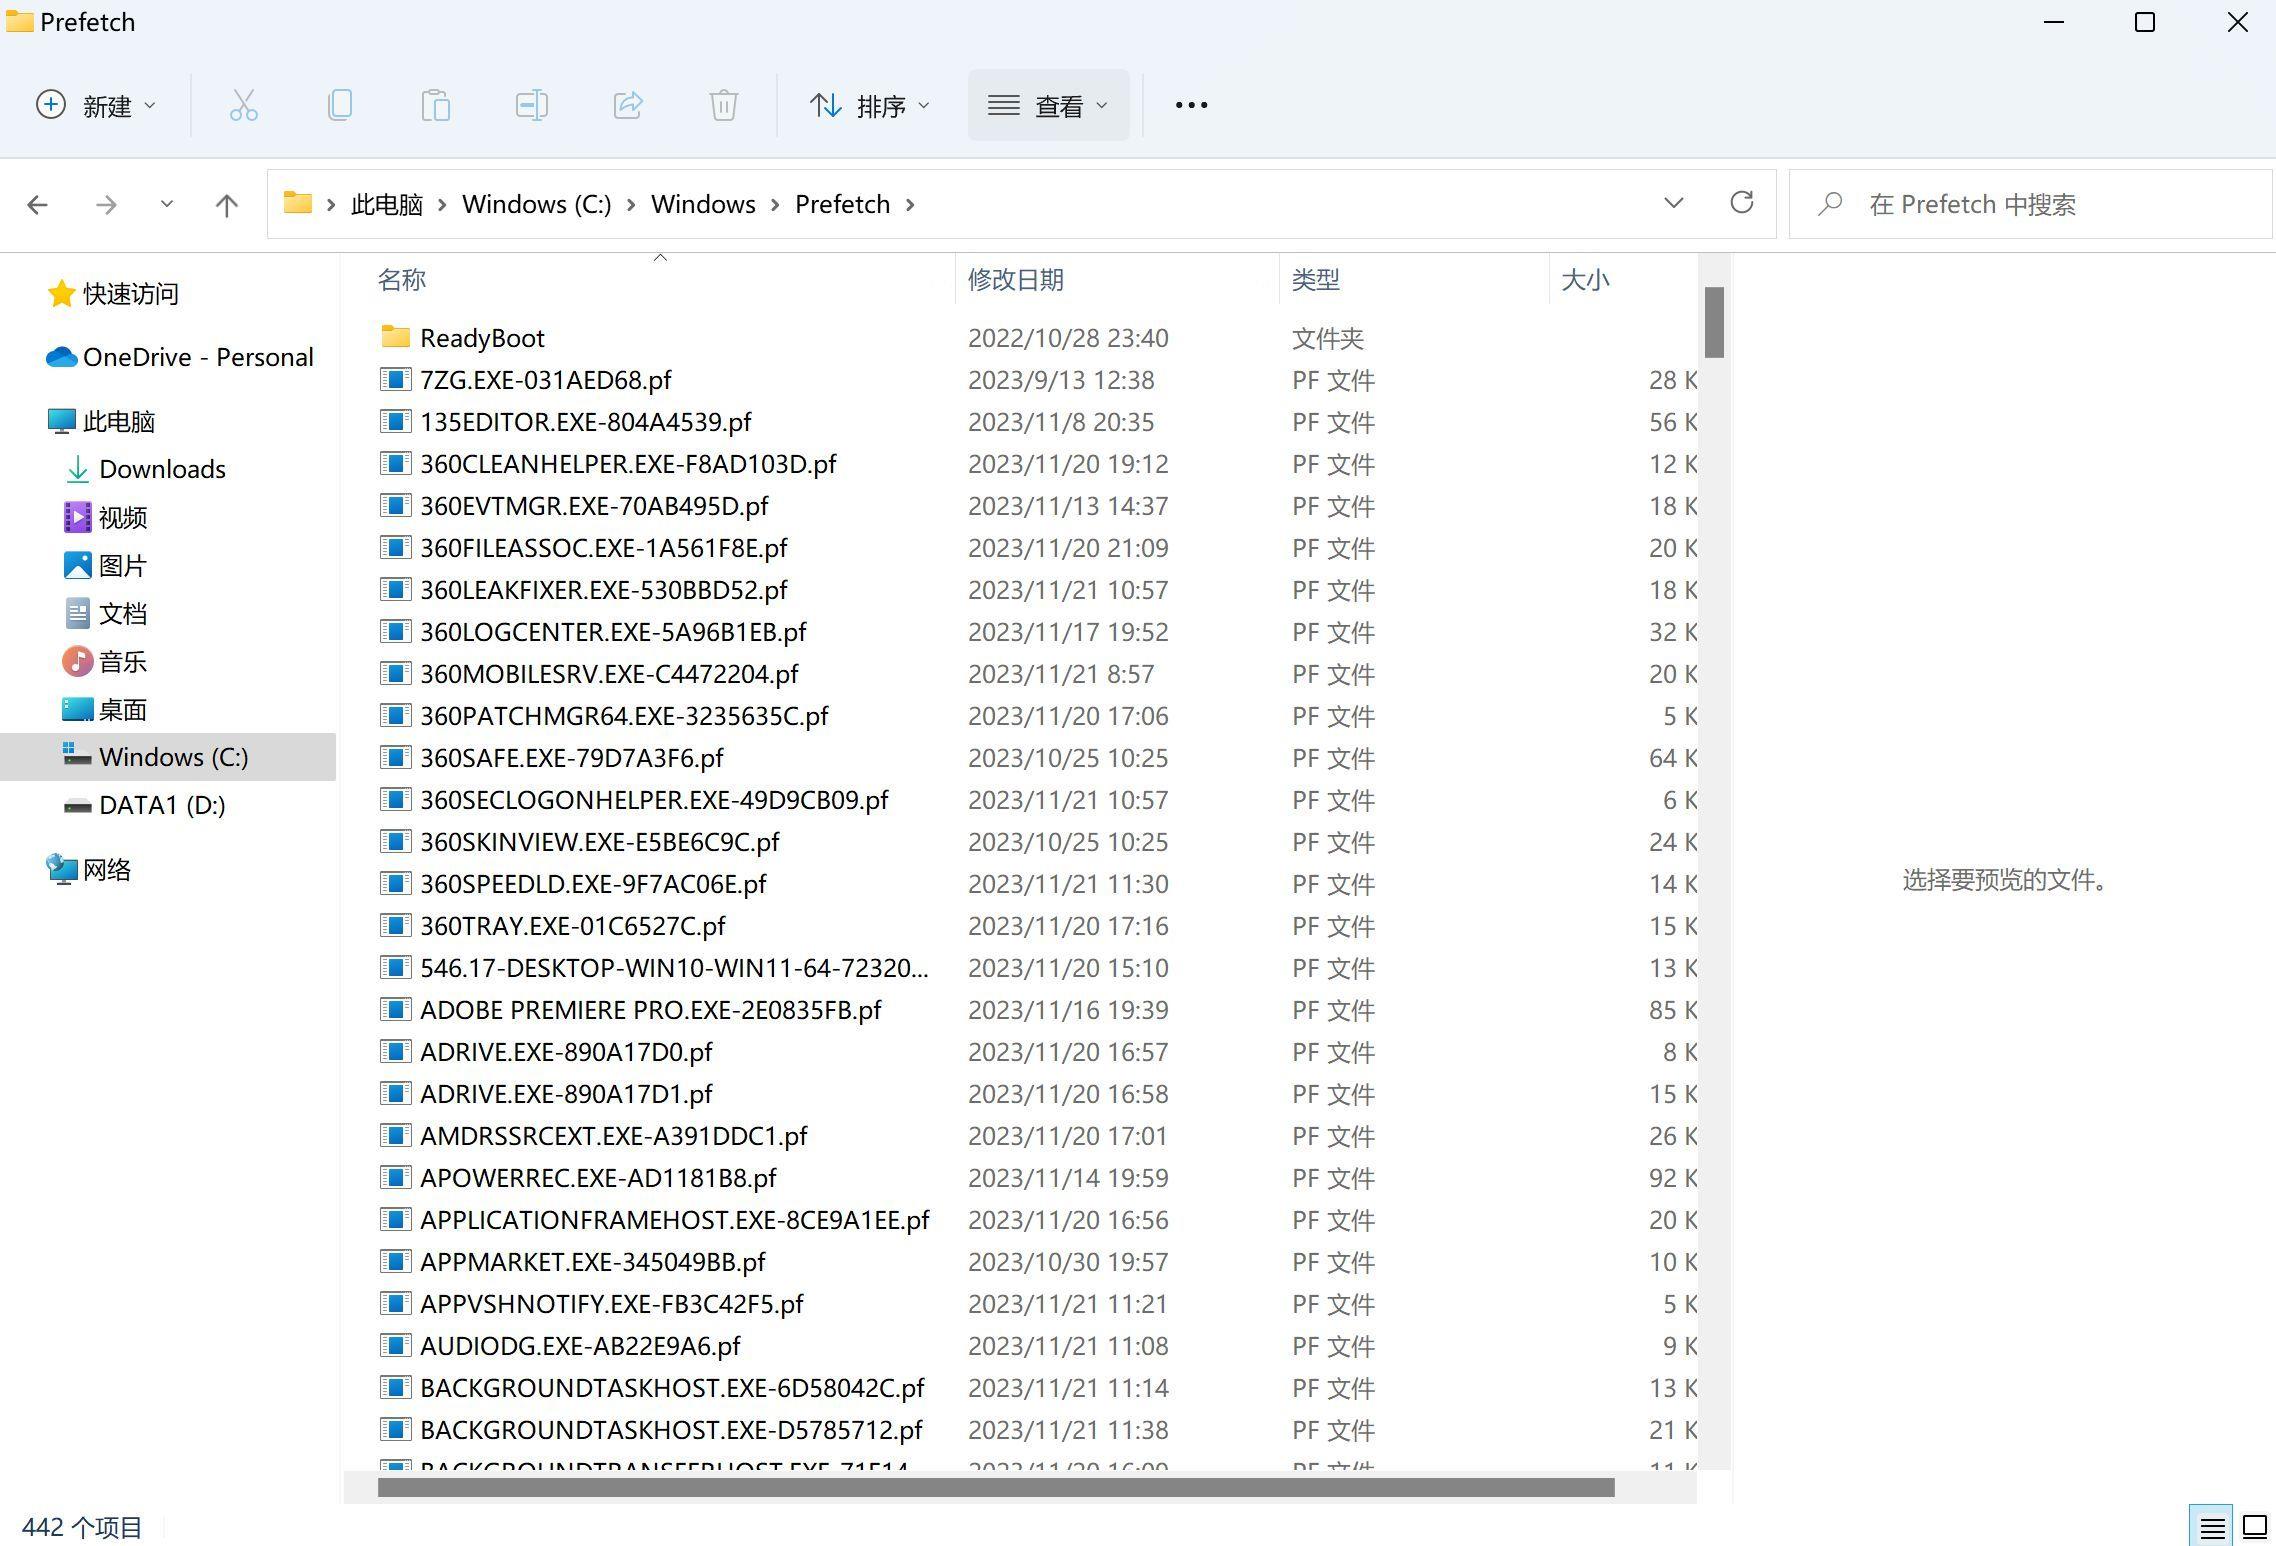2276x1546 pixels.
Task: Click the More options ellipsis icon
Action: 1192,104
